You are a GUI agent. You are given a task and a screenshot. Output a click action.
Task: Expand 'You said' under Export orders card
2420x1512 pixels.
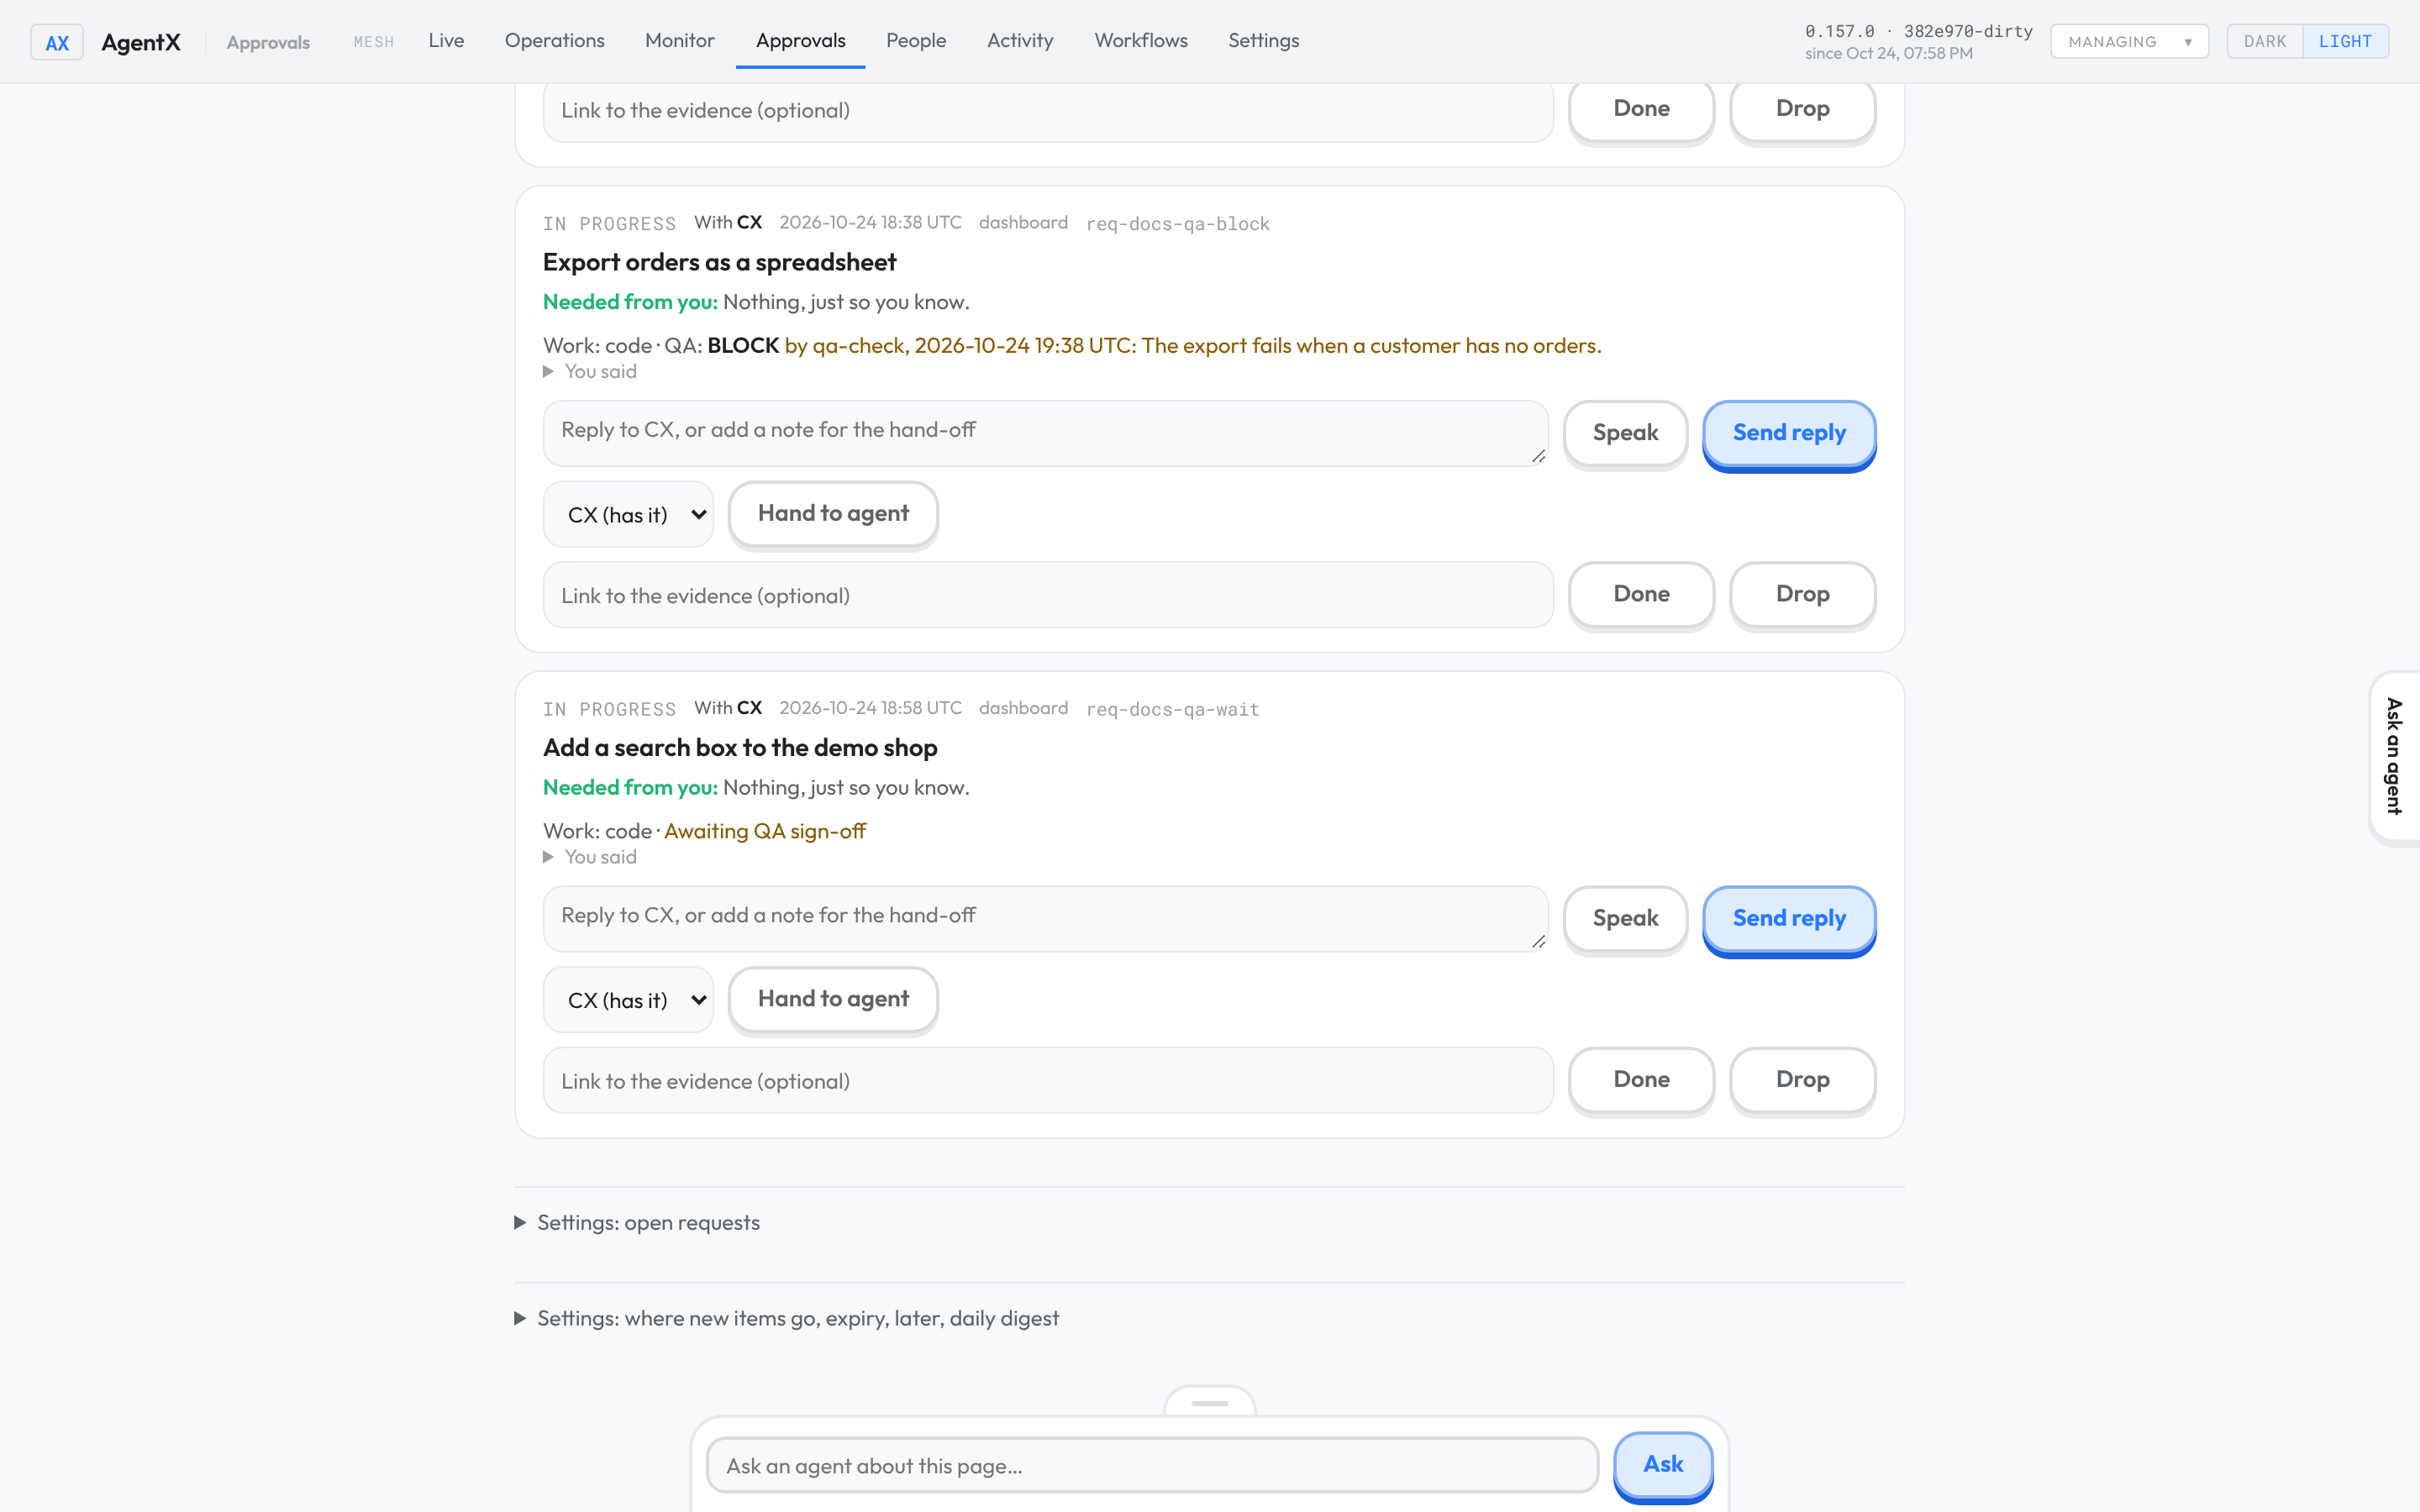click(x=590, y=372)
